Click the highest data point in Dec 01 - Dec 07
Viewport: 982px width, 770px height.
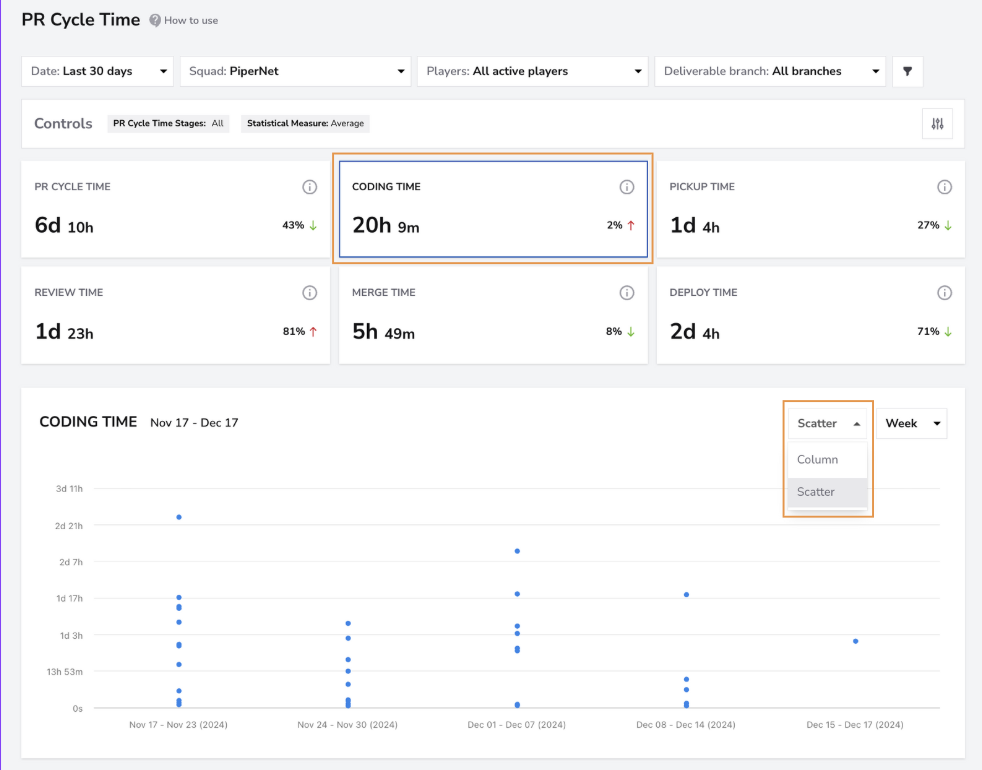(x=517, y=551)
